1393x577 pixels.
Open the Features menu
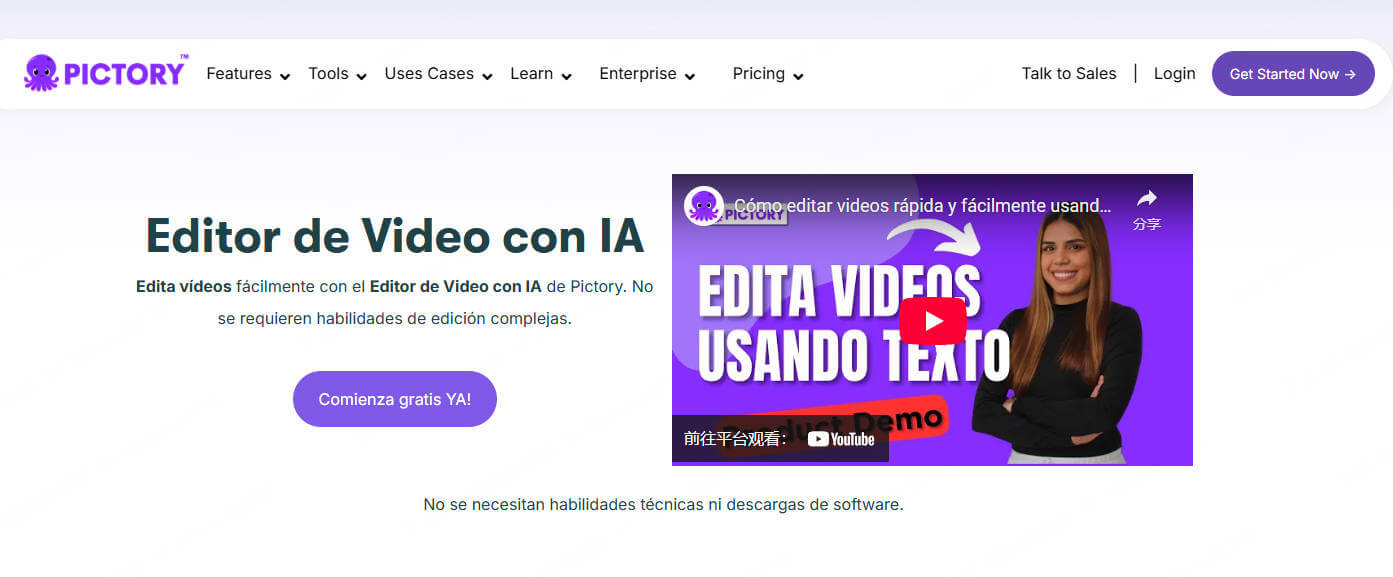click(239, 74)
